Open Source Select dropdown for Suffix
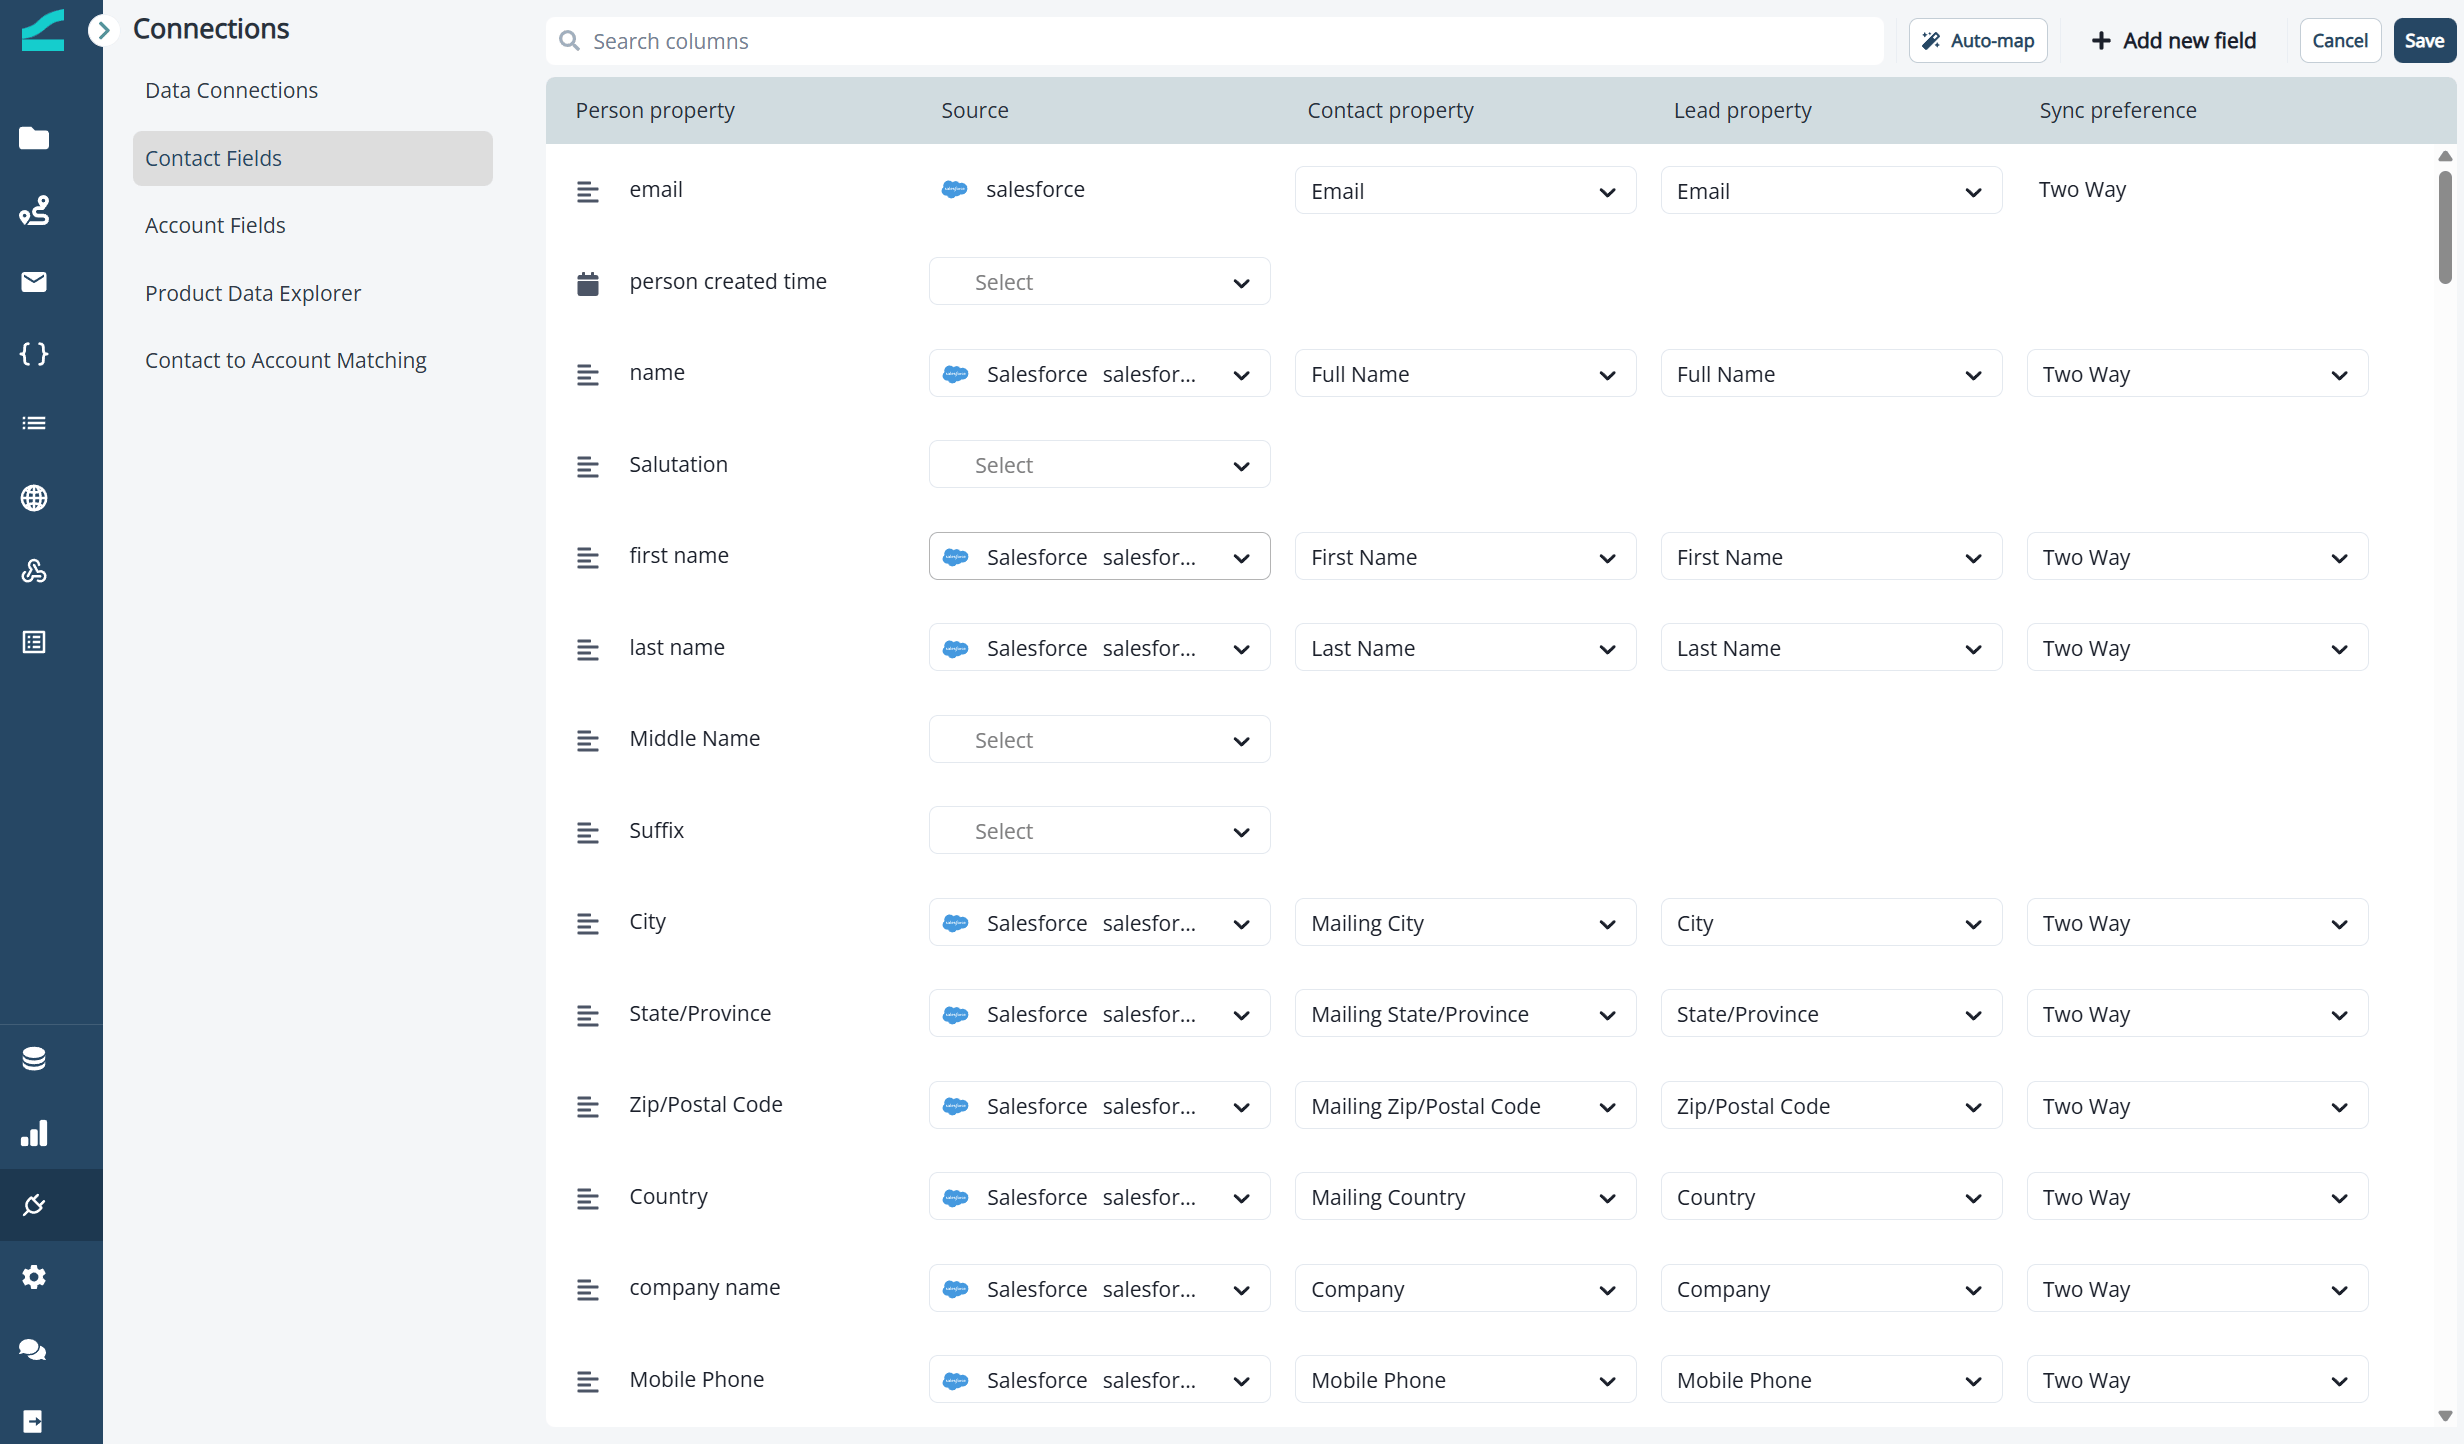The width and height of the screenshot is (2464, 1444). click(1099, 831)
